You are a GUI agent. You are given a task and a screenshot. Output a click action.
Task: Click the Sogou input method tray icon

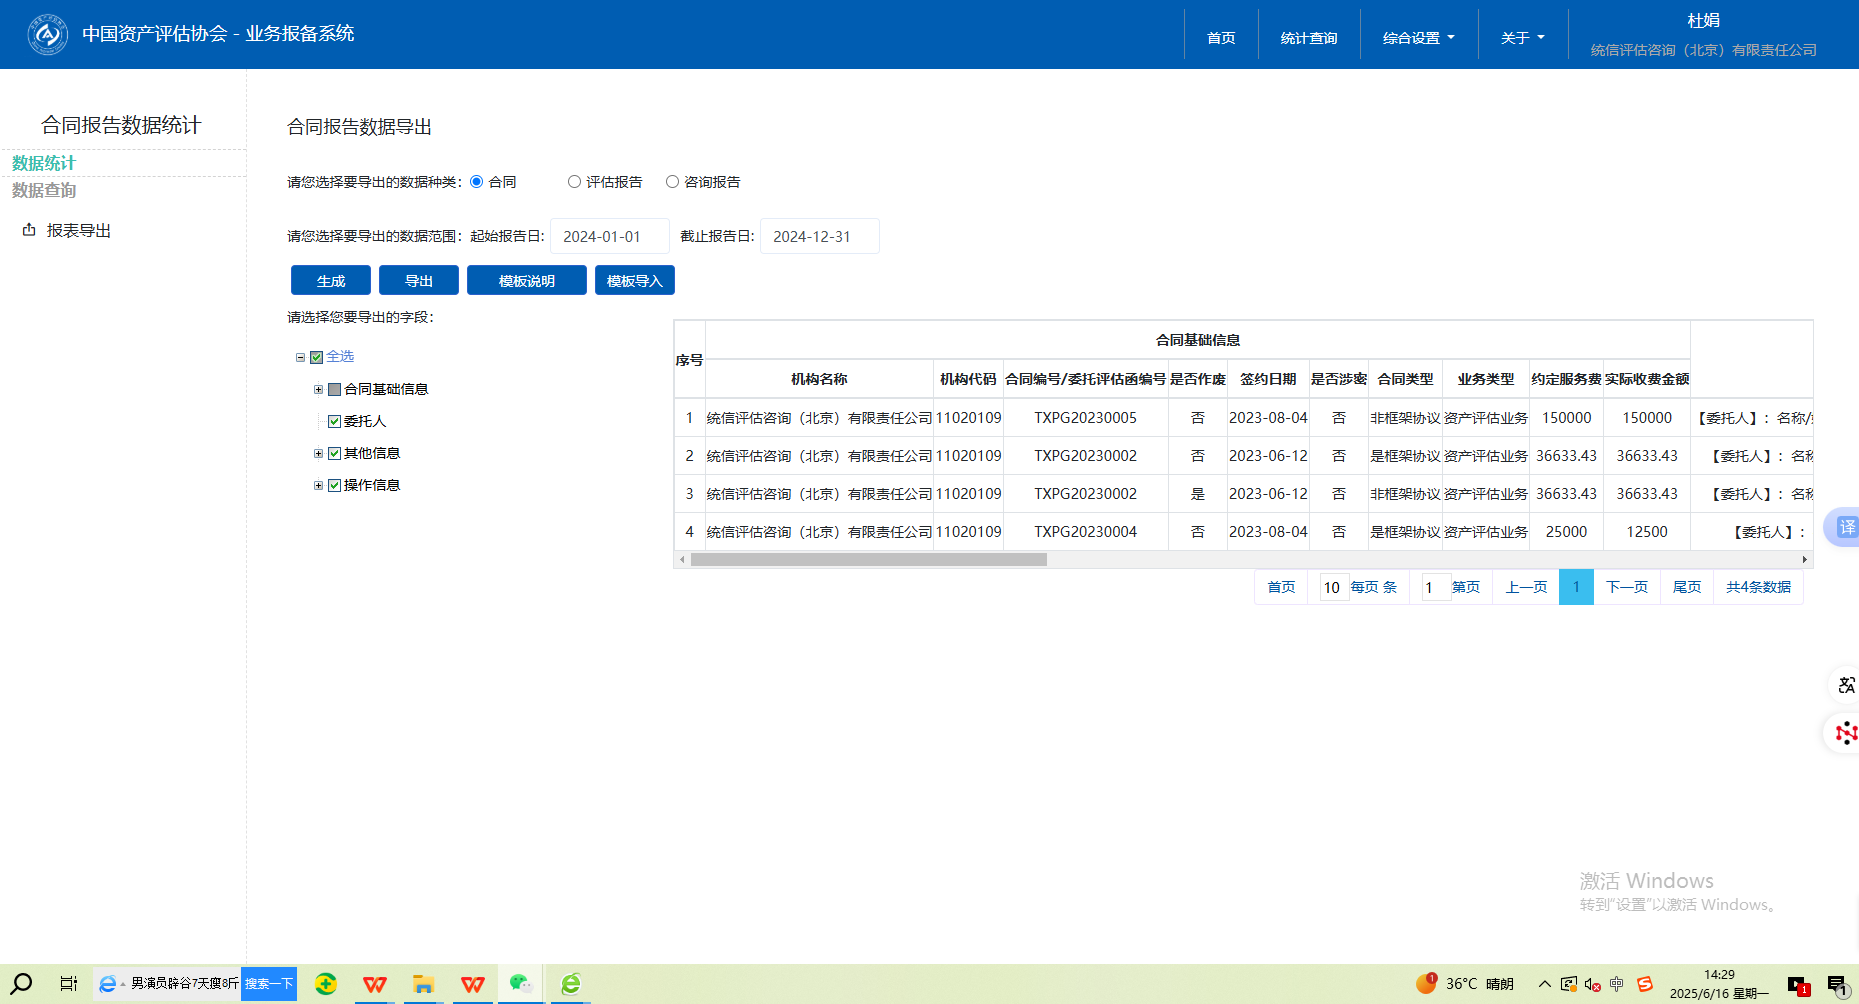pos(1645,984)
